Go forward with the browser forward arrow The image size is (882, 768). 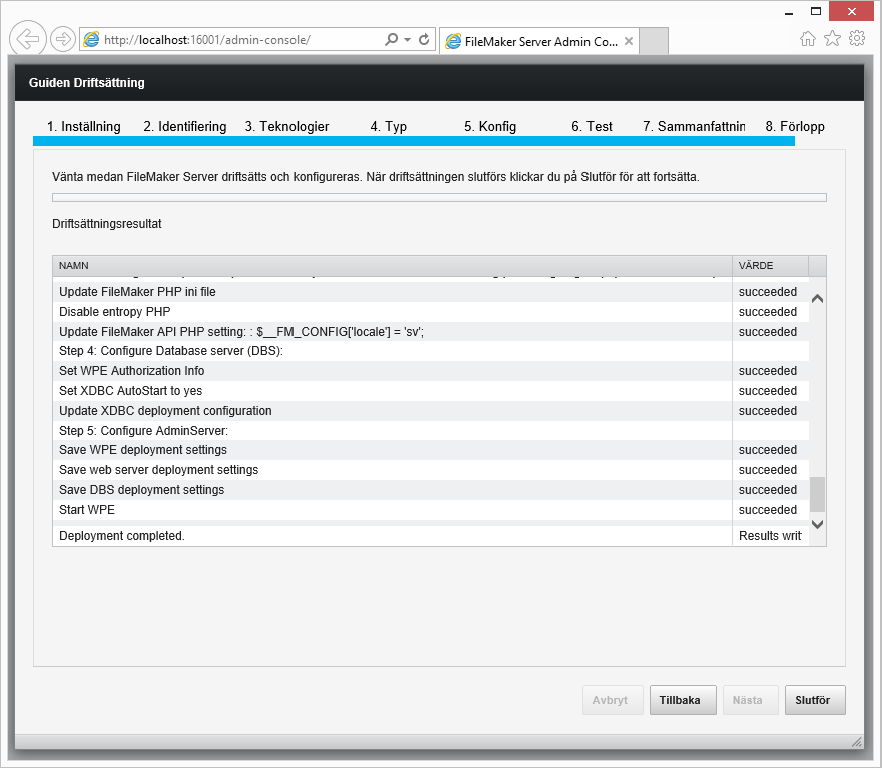[x=62, y=39]
